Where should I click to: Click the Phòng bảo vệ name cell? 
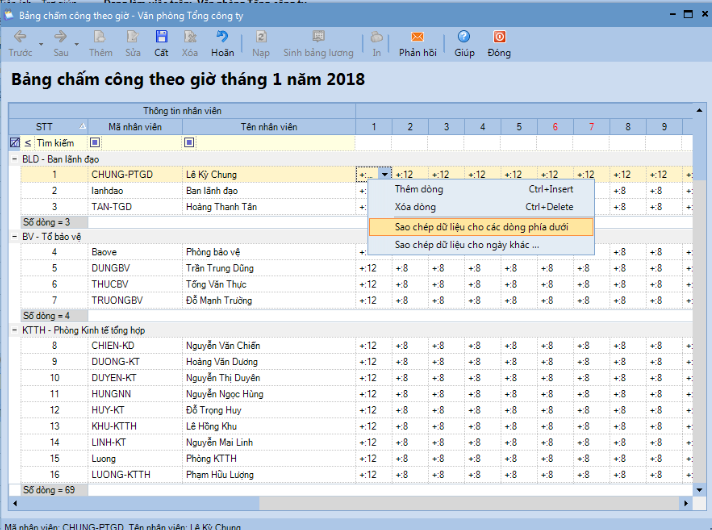(x=269, y=252)
